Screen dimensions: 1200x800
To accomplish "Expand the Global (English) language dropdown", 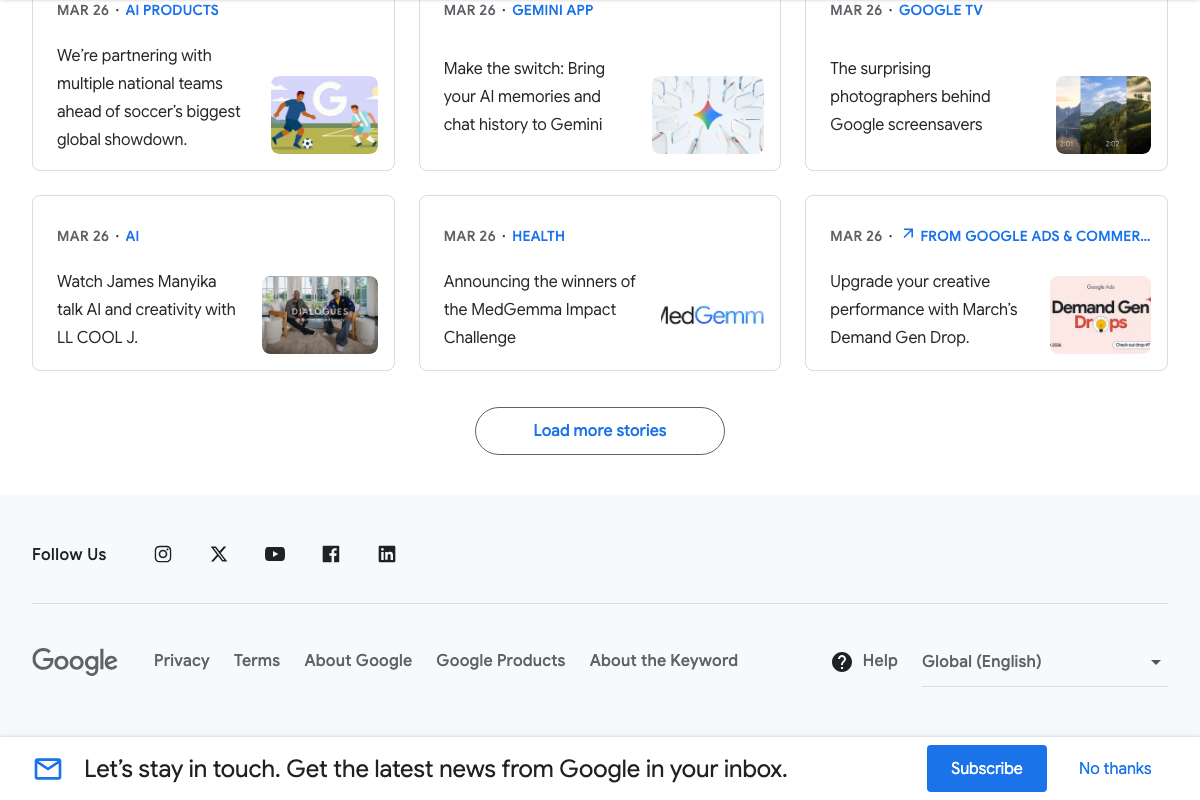I will (1044, 661).
